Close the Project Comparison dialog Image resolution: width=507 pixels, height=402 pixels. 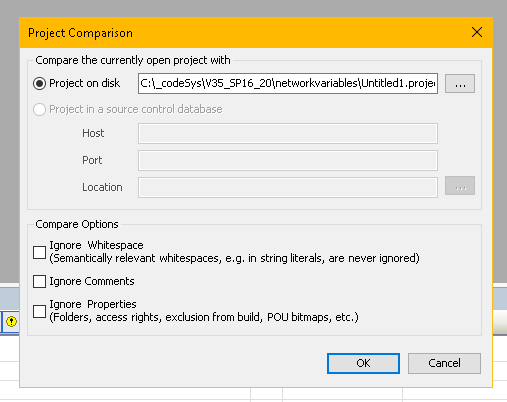(x=477, y=32)
